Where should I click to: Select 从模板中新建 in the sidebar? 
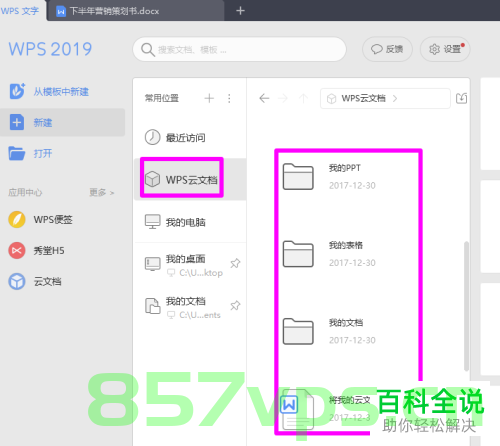62,92
